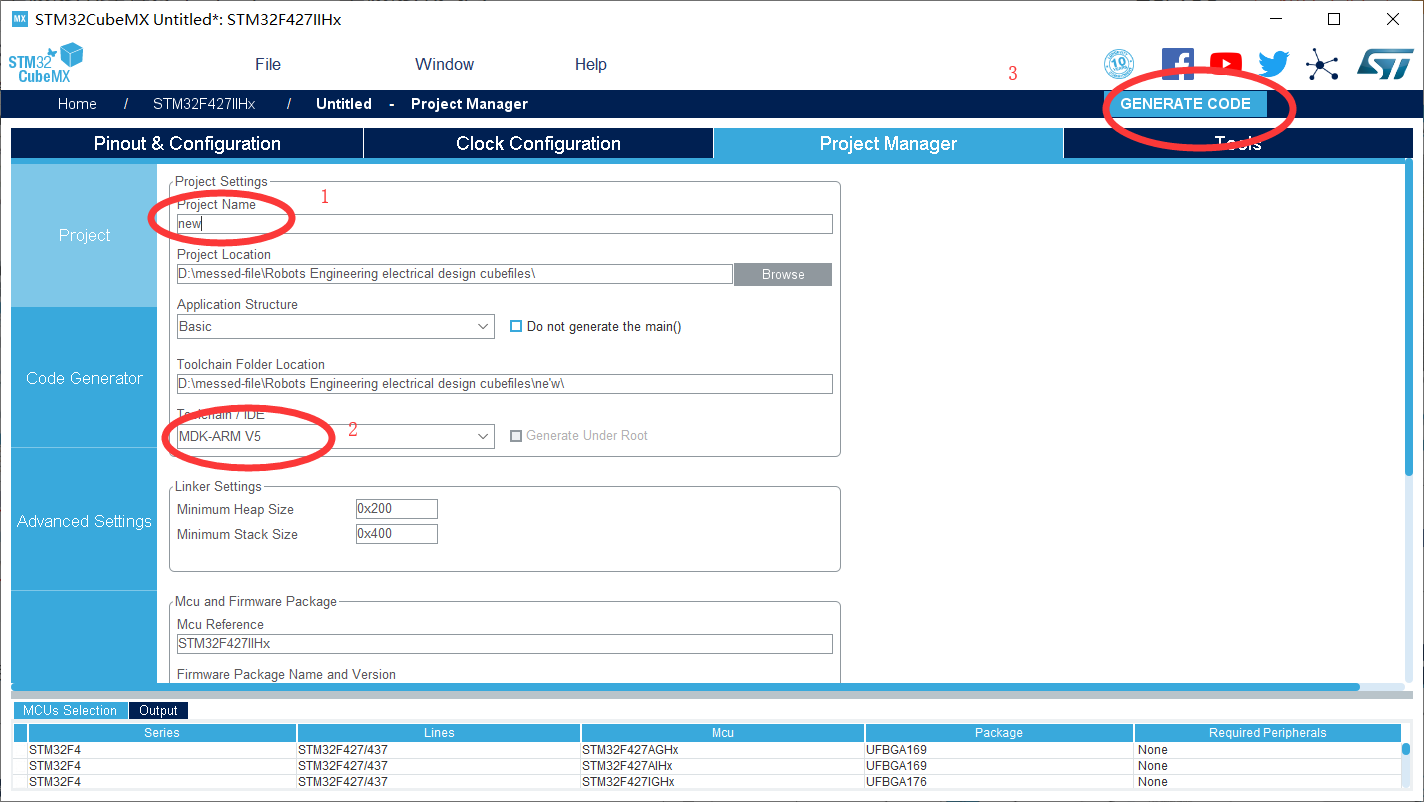Select the Project Manager tab
This screenshot has width=1424, height=802.
pyautogui.click(x=888, y=143)
